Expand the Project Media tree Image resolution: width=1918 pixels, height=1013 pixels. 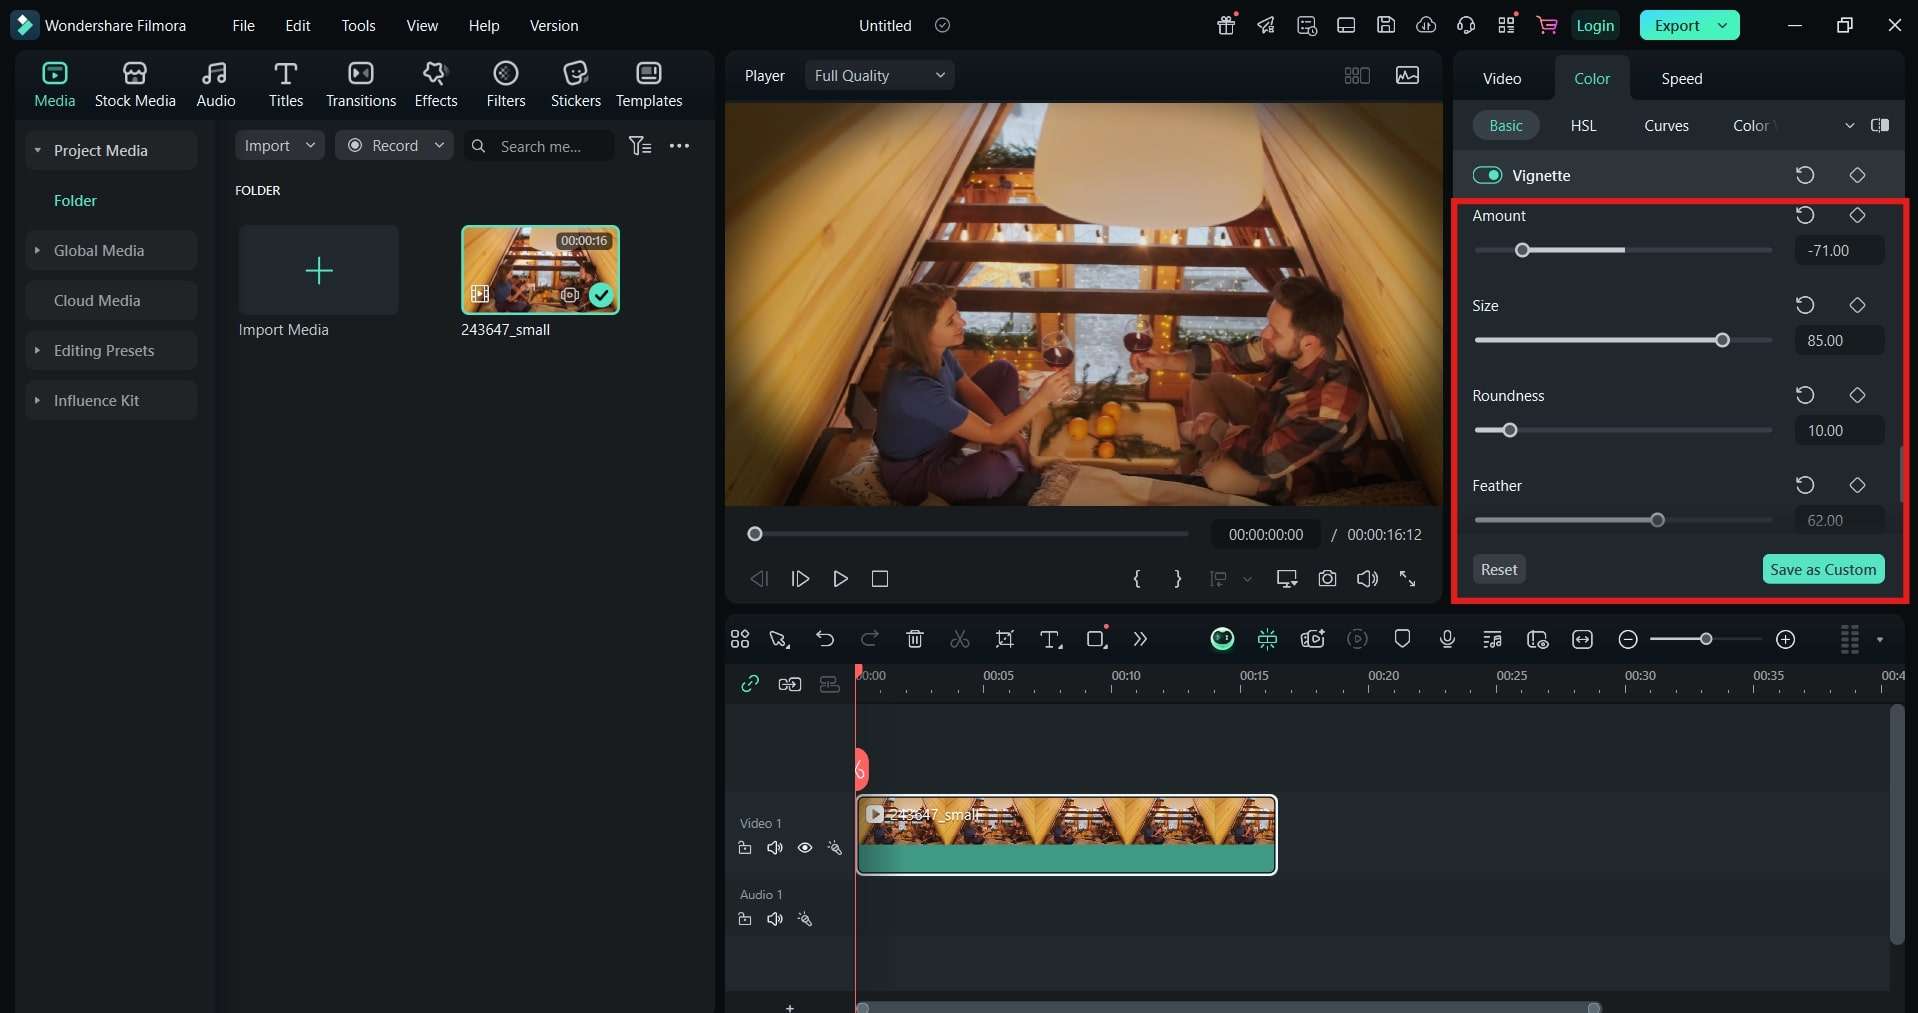pyautogui.click(x=37, y=150)
